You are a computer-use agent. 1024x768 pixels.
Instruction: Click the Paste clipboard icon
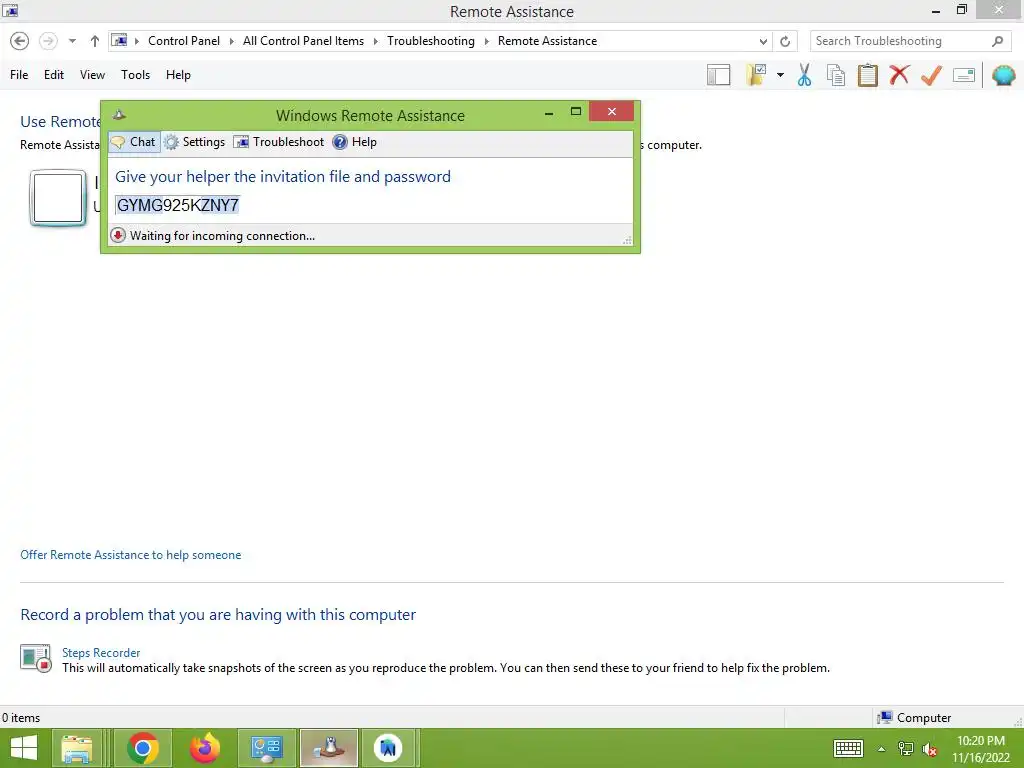click(x=867, y=75)
